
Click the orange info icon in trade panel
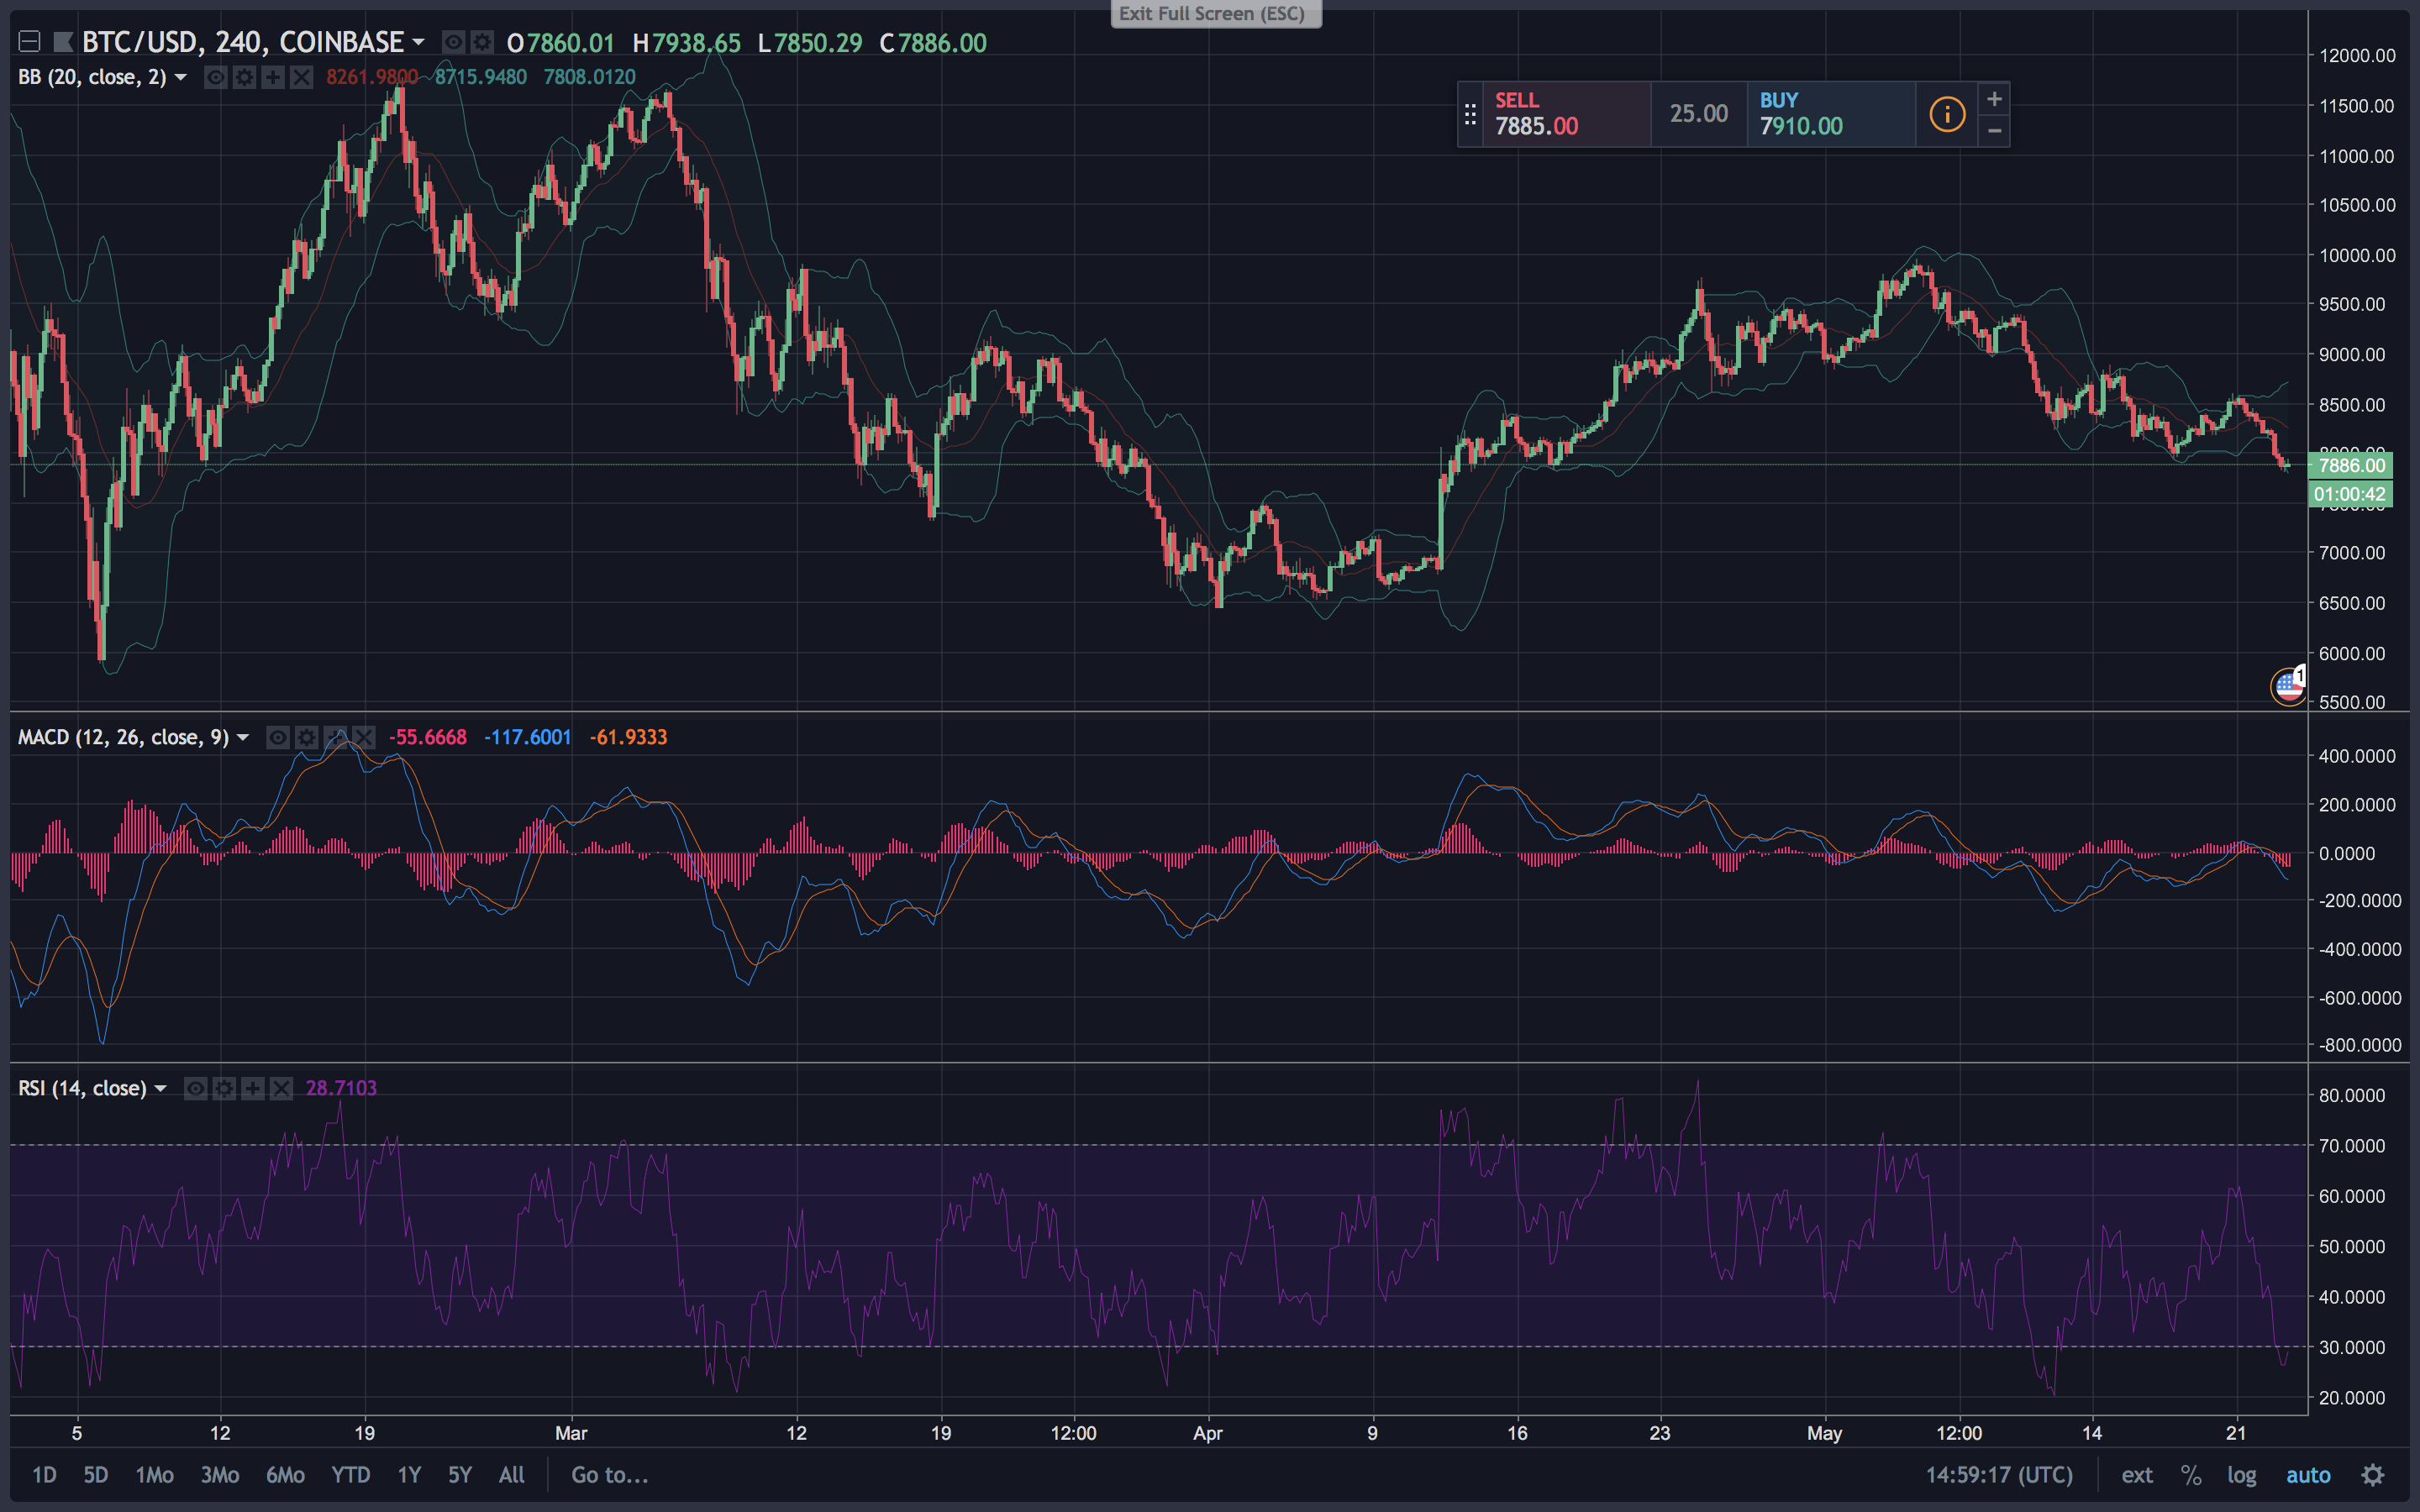pyautogui.click(x=1947, y=114)
